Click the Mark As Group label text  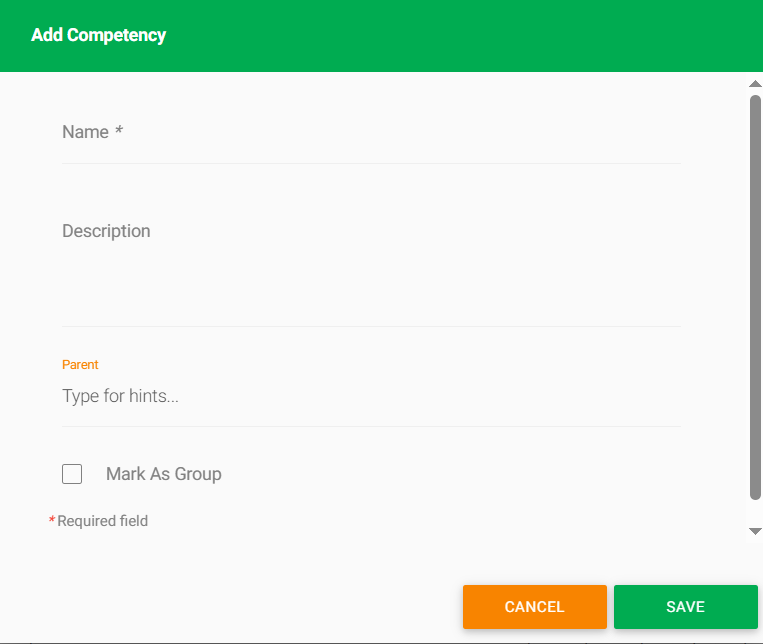[x=164, y=474]
